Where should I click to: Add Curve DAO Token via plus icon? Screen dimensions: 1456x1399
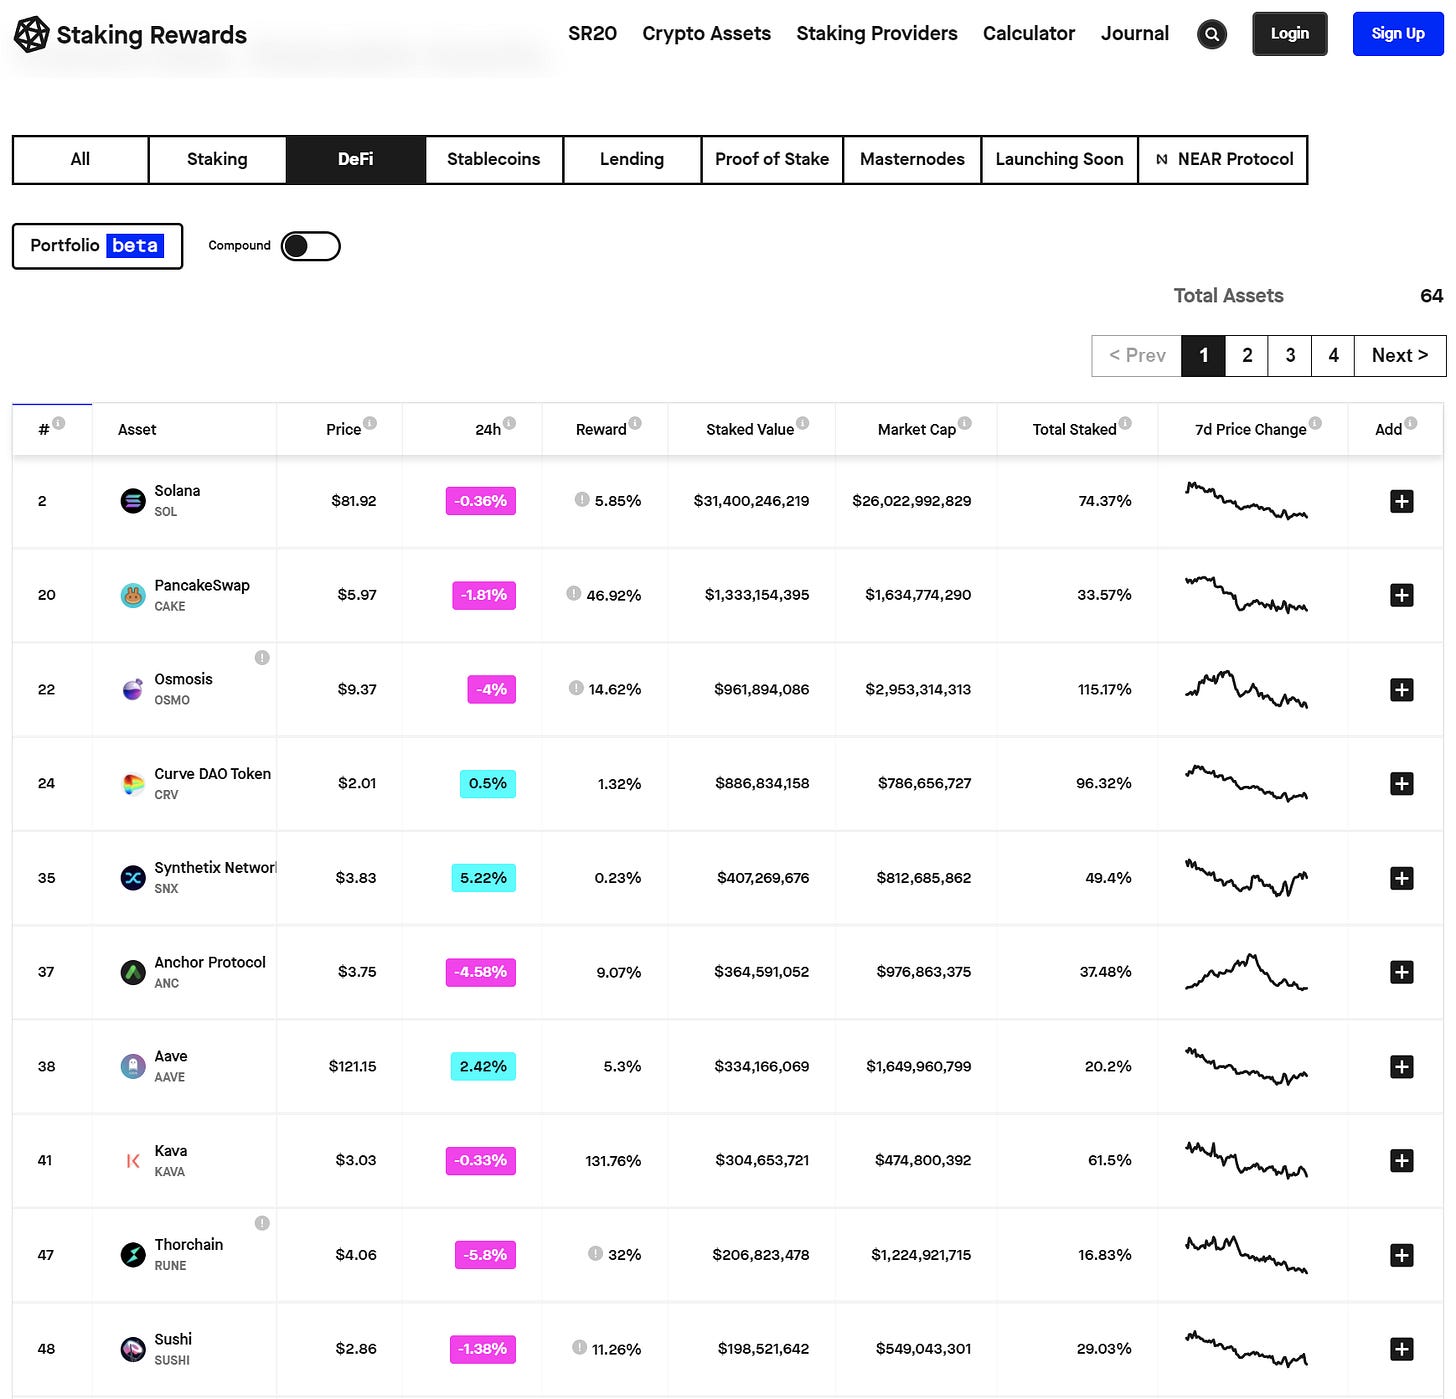pyautogui.click(x=1401, y=784)
